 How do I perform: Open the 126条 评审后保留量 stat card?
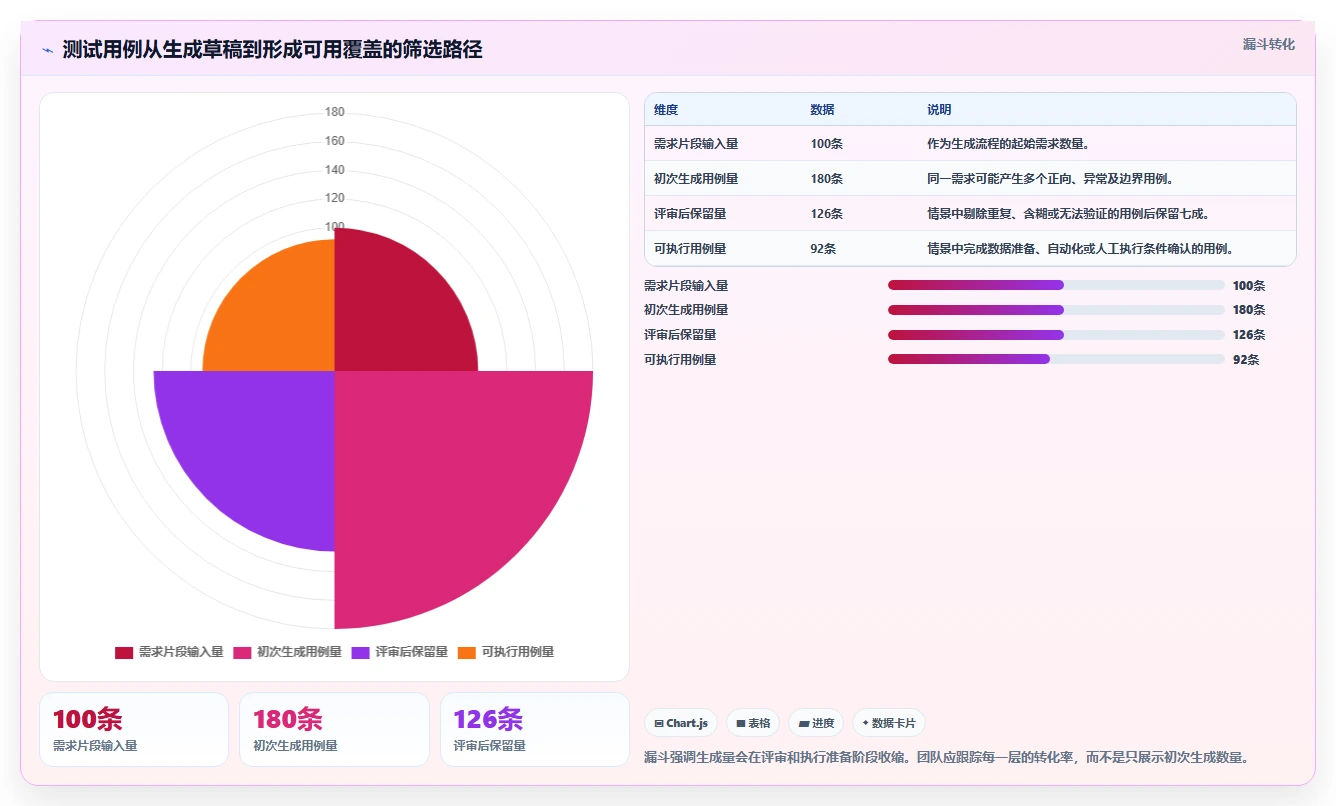pos(535,729)
